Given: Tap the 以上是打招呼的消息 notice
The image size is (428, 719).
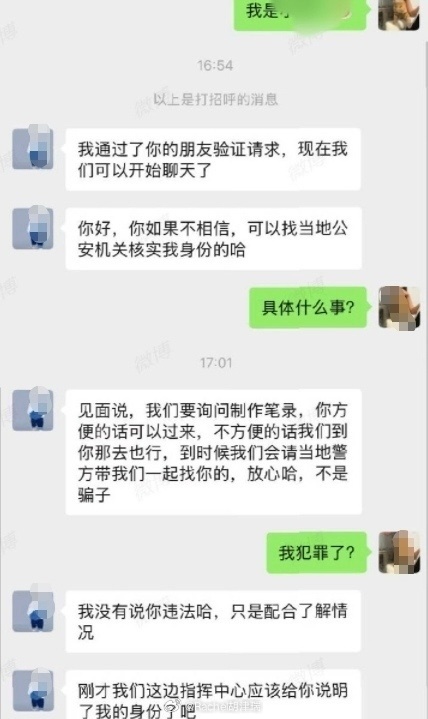Looking at the screenshot, I should [215, 99].
